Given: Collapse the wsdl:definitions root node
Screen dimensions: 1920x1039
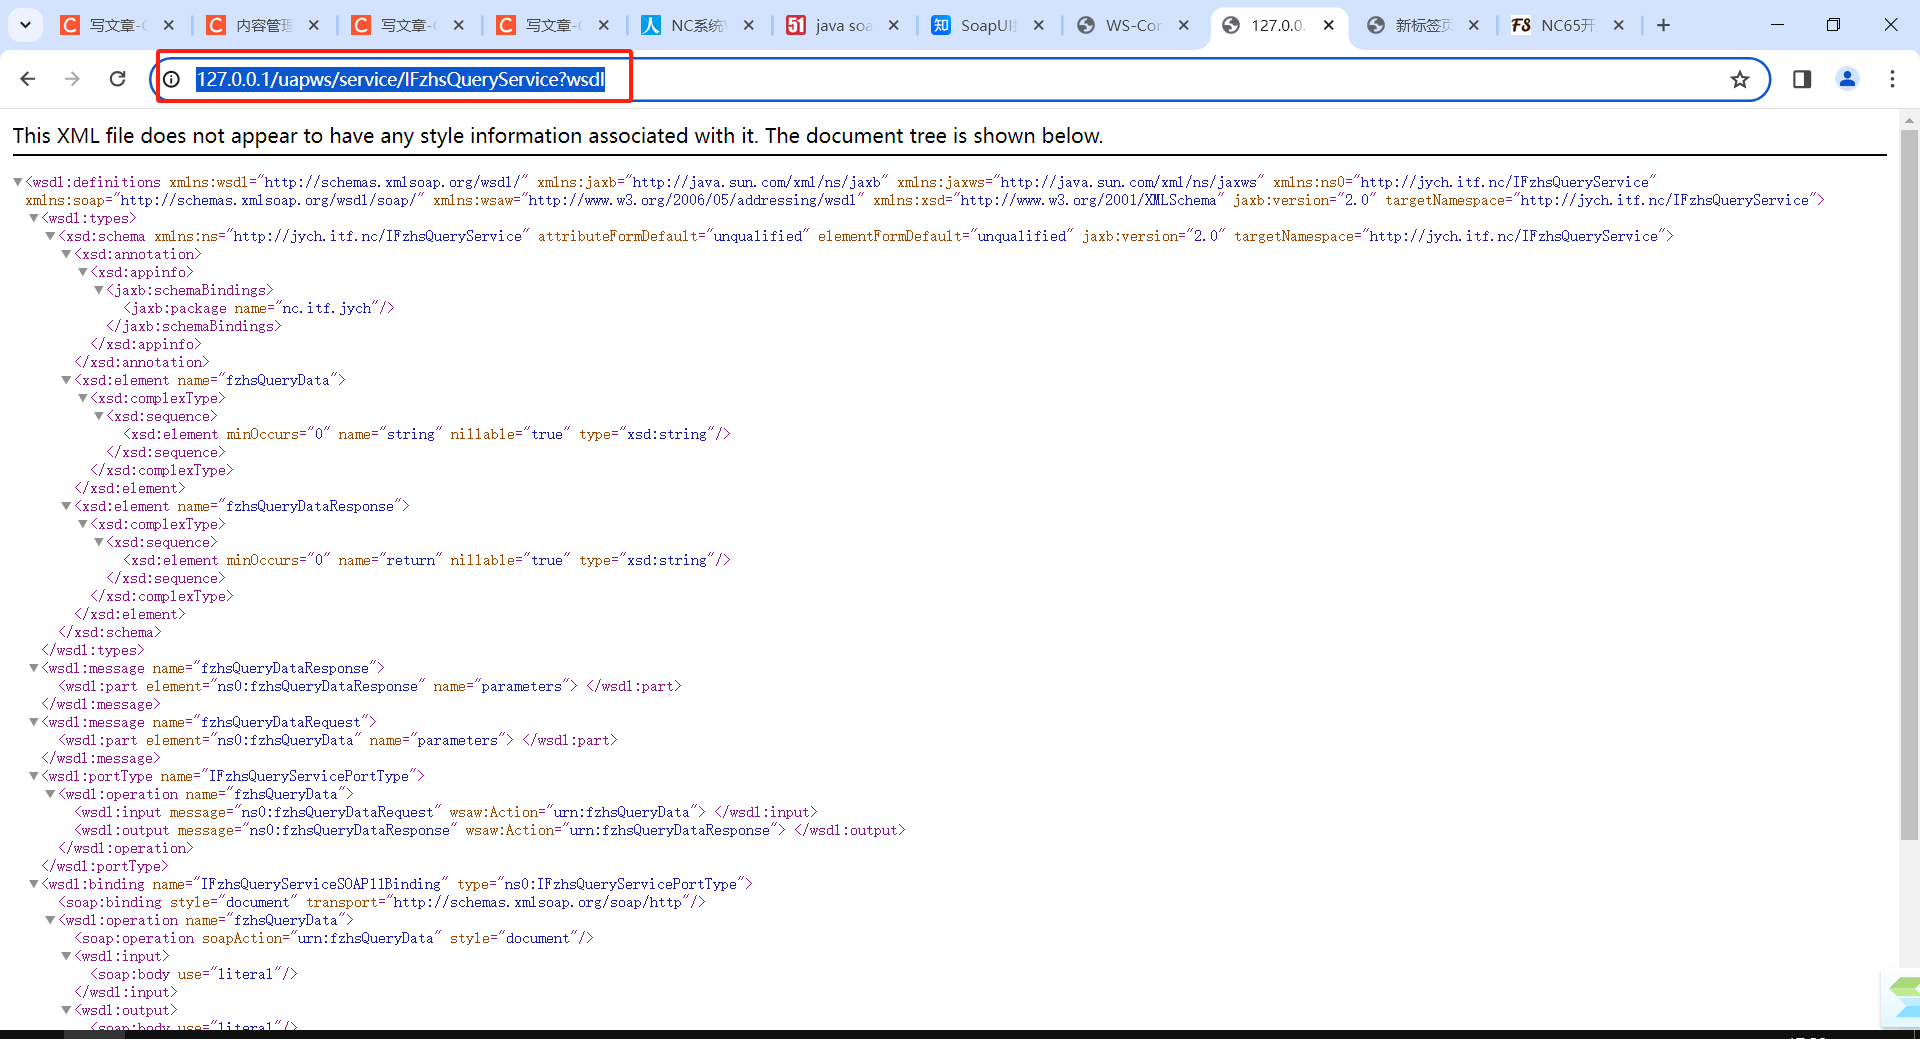Looking at the screenshot, I should (18, 182).
